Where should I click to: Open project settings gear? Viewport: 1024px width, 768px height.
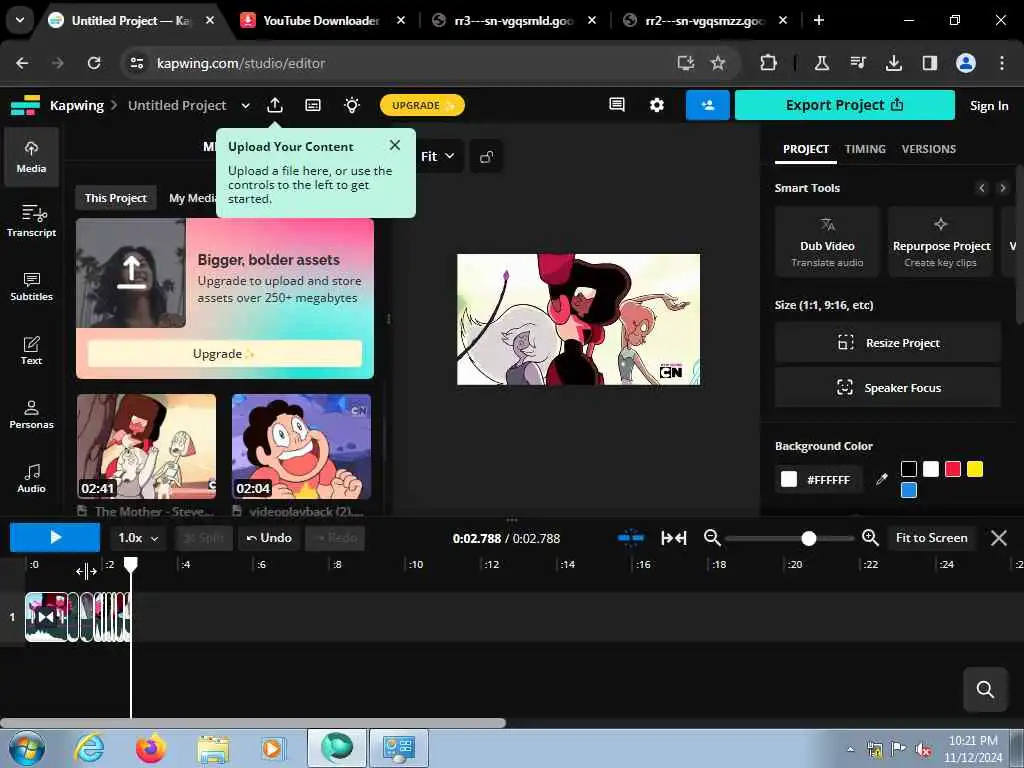coord(656,105)
